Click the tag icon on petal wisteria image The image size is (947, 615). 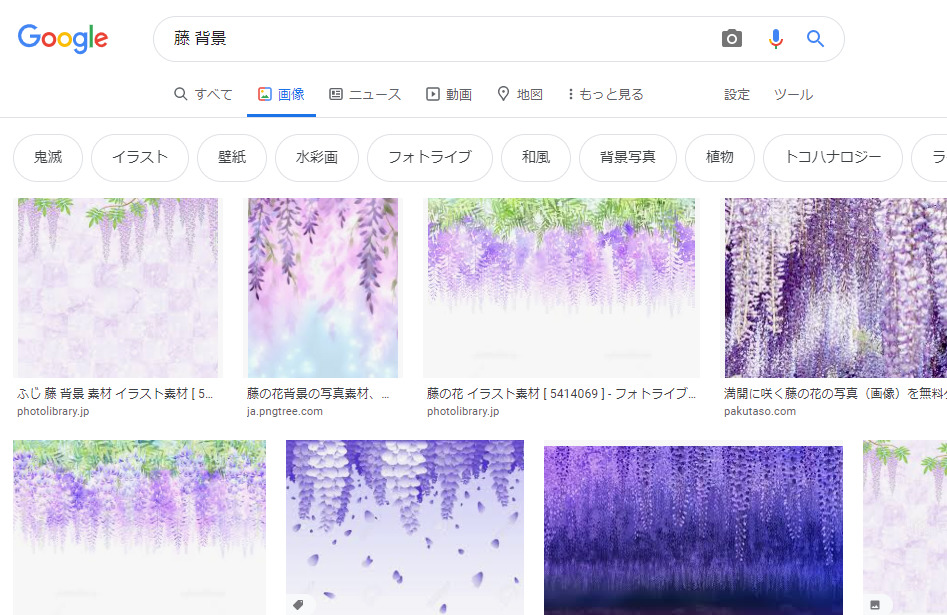[x=298, y=604]
